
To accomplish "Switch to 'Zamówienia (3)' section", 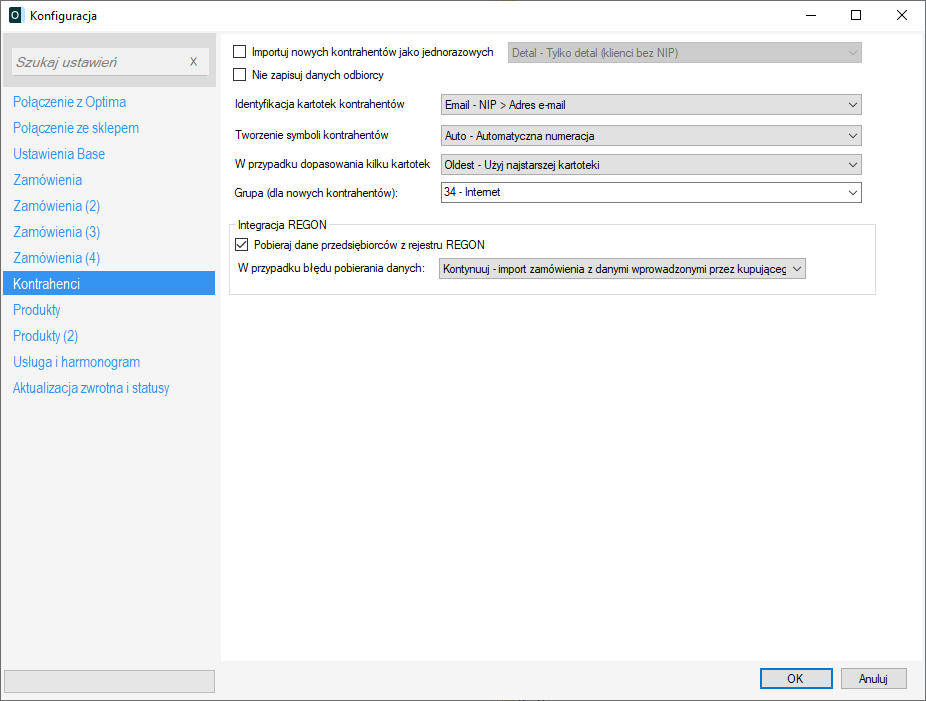I will tap(56, 232).
